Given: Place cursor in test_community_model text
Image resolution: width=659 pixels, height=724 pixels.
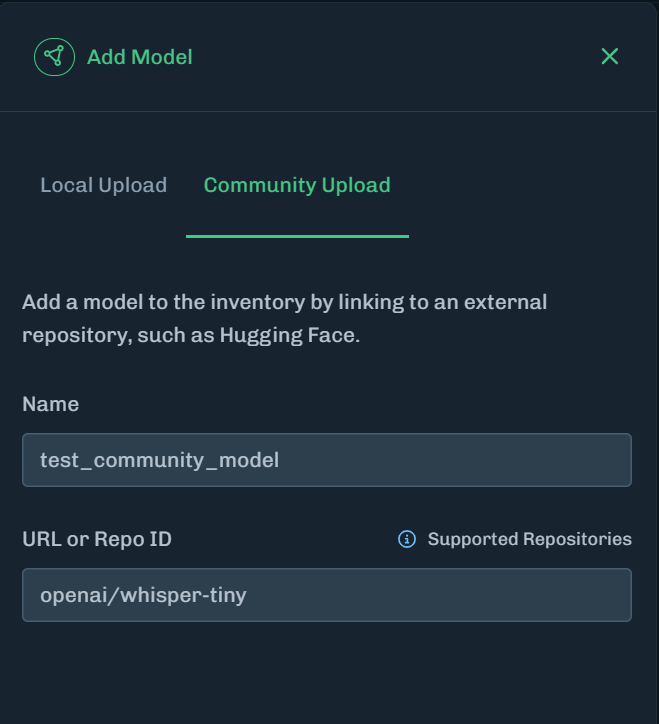Looking at the screenshot, I should click(159, 460).
